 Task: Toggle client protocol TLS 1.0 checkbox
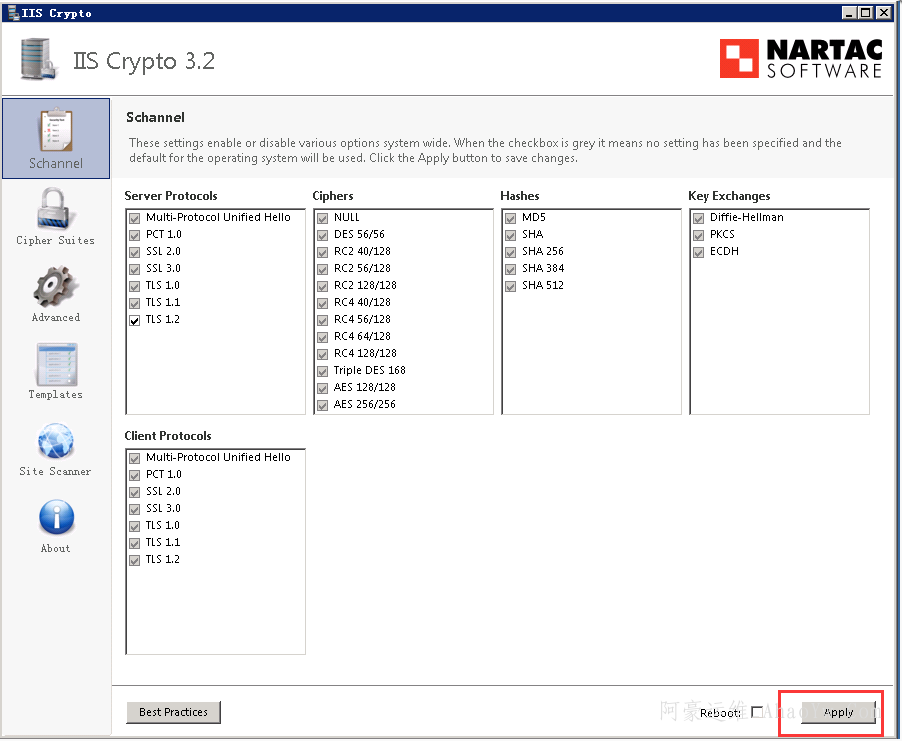point(135,526)
